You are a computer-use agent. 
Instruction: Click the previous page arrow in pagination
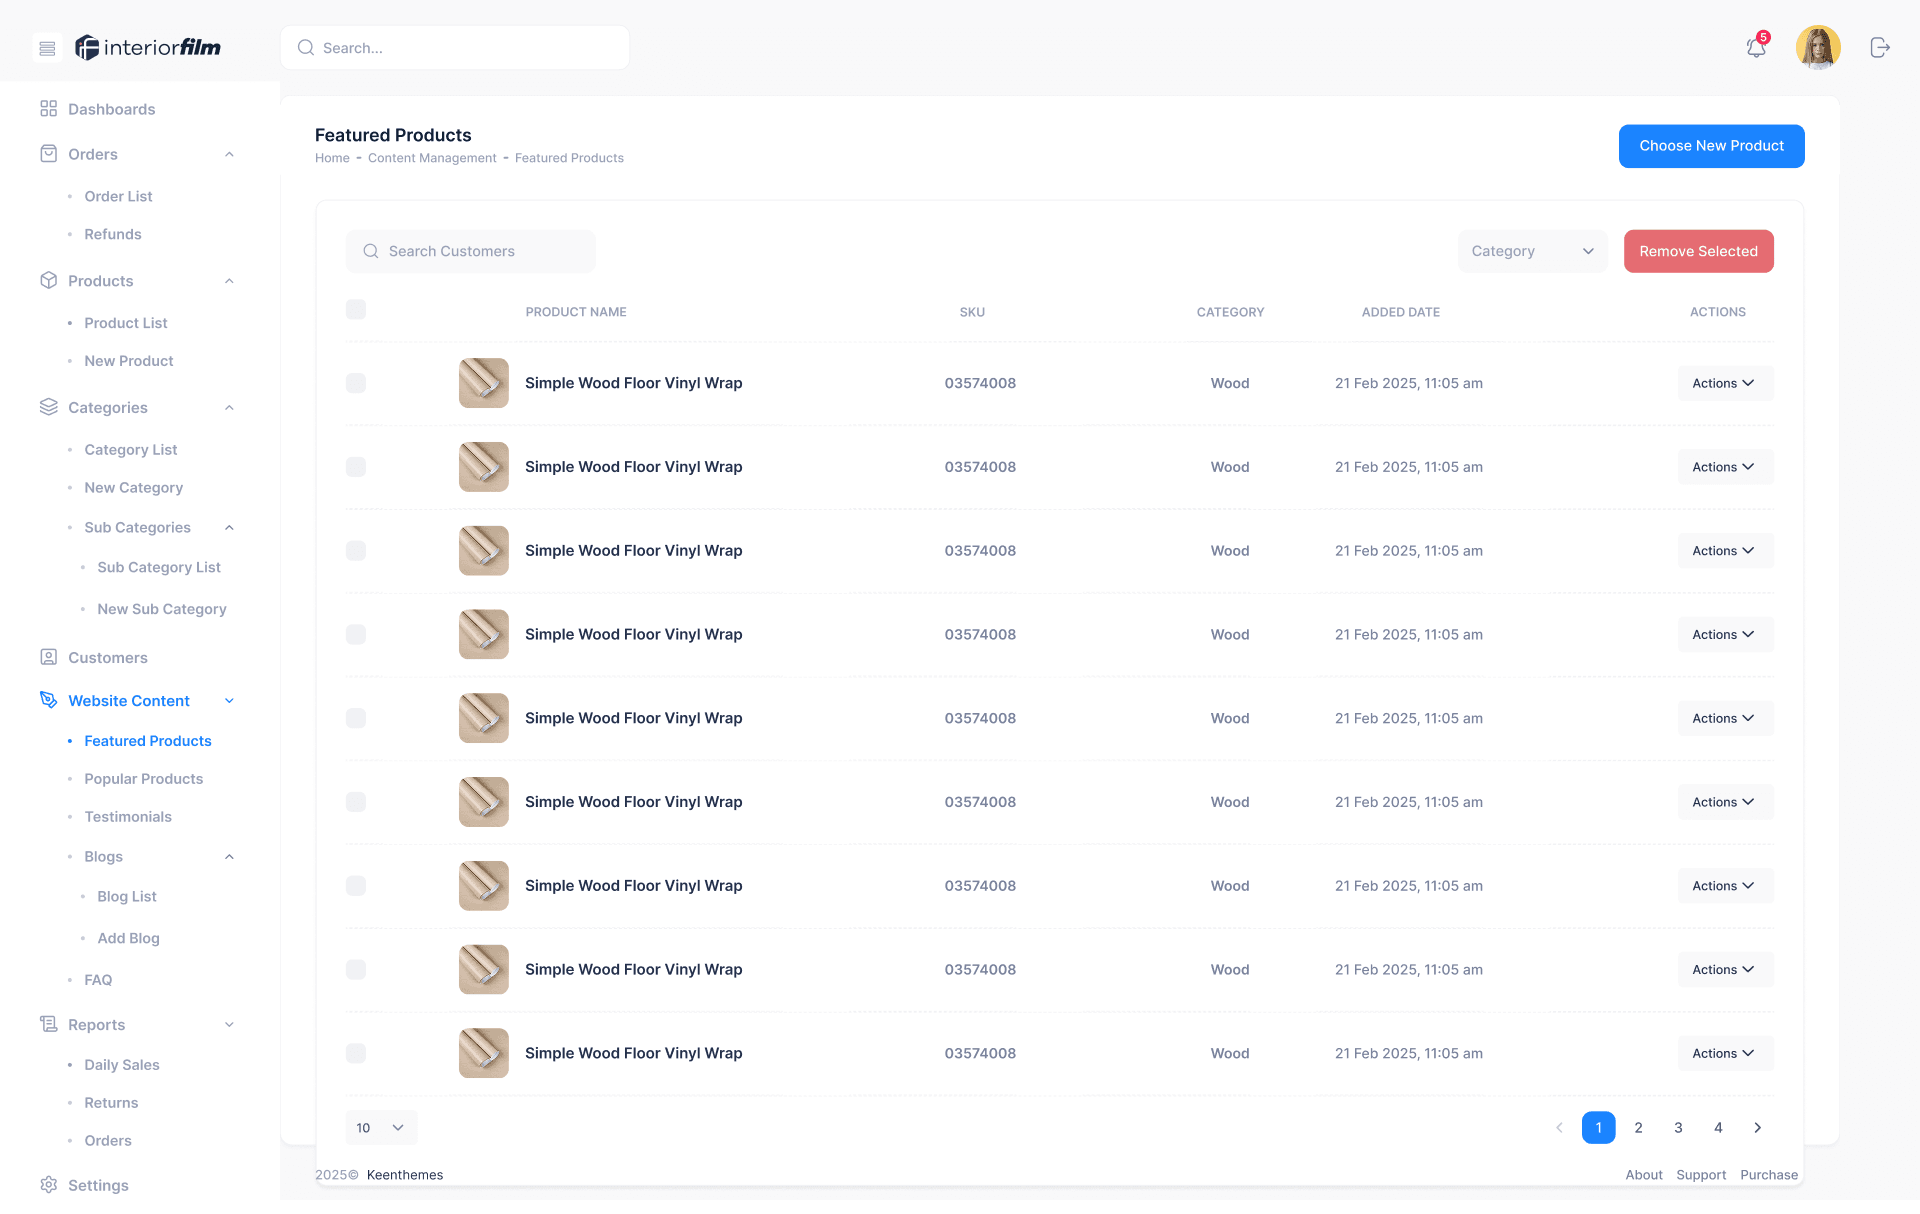pos(1559,1128)
